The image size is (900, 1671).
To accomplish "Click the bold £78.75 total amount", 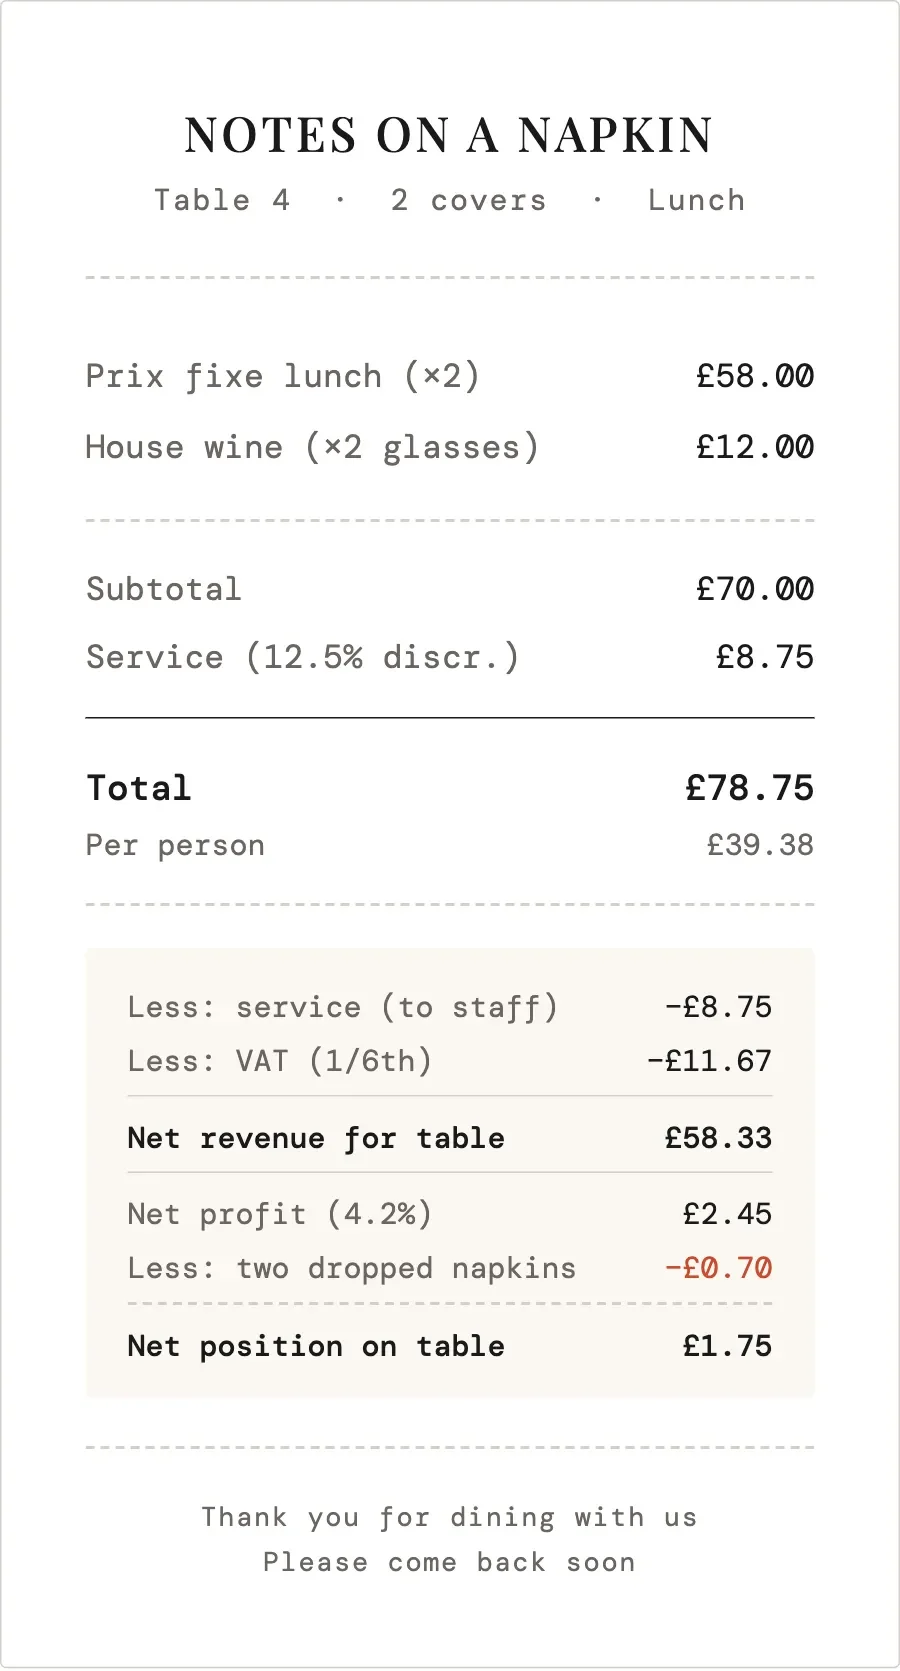I will point(749,788).
